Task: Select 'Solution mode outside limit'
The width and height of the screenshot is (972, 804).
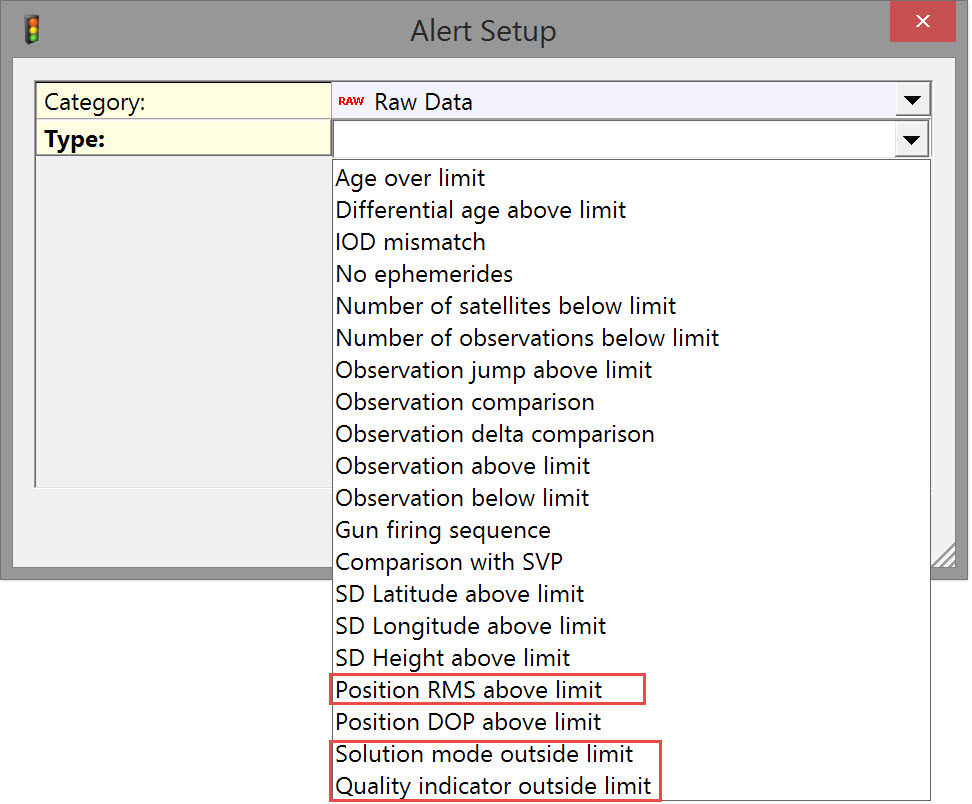Action: [x=485, y=754]
